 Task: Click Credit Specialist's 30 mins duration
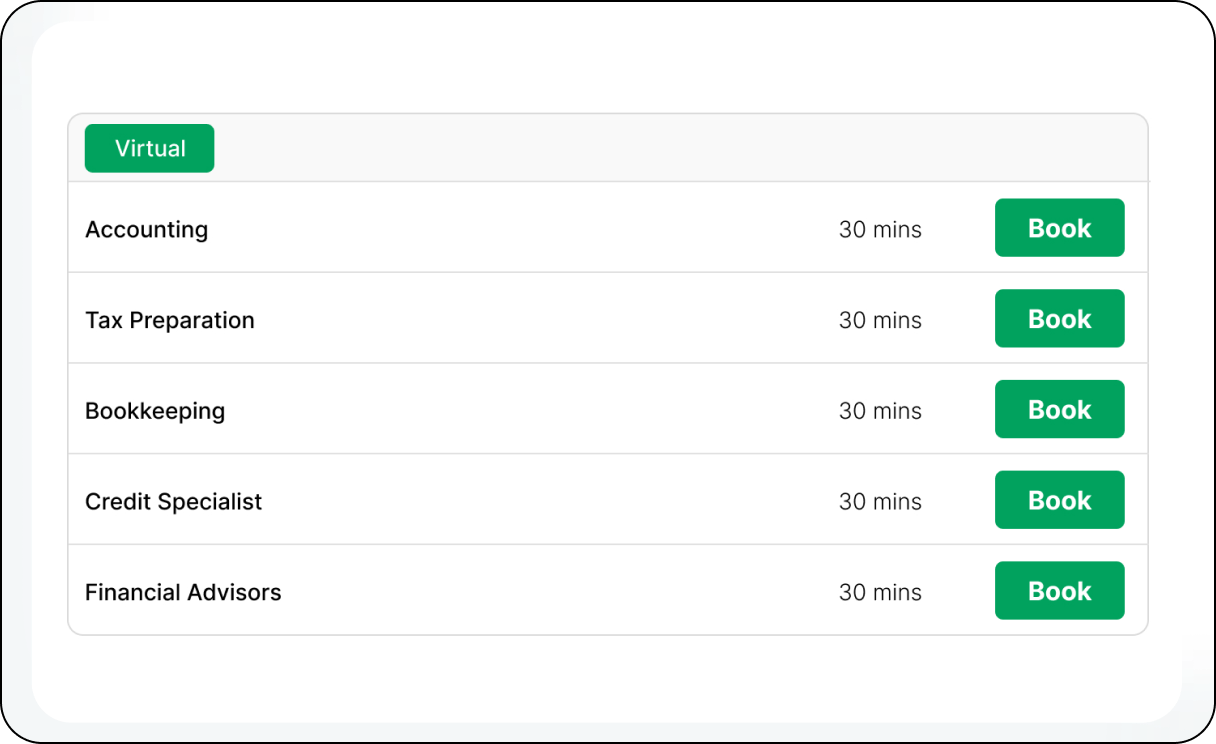[x=880, y=501]
